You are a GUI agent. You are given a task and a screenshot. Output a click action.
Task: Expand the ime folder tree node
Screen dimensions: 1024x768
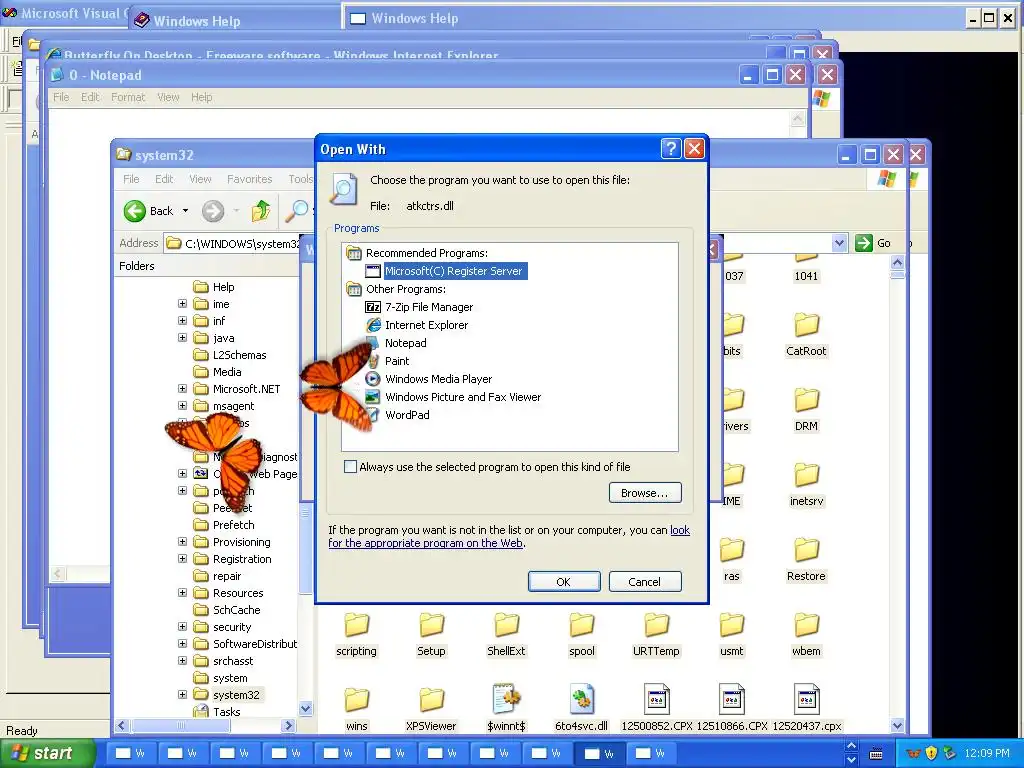point(182,304)
